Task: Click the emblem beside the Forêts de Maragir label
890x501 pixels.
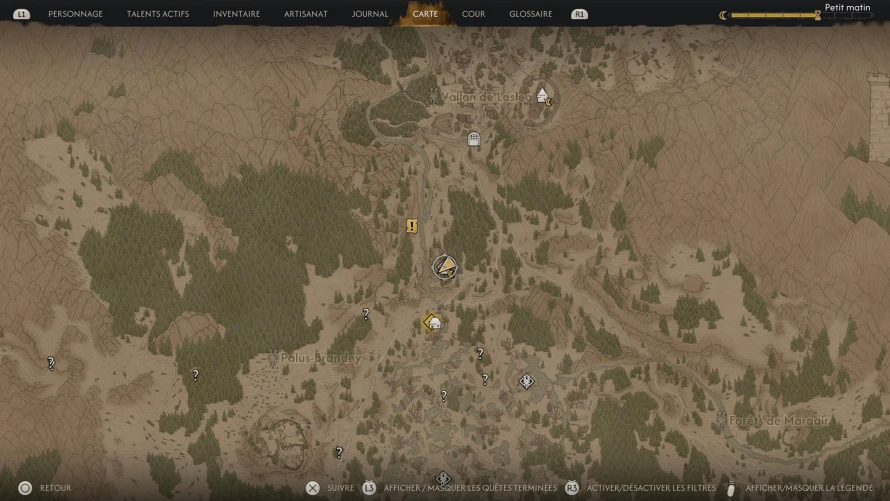Action: 721,420
